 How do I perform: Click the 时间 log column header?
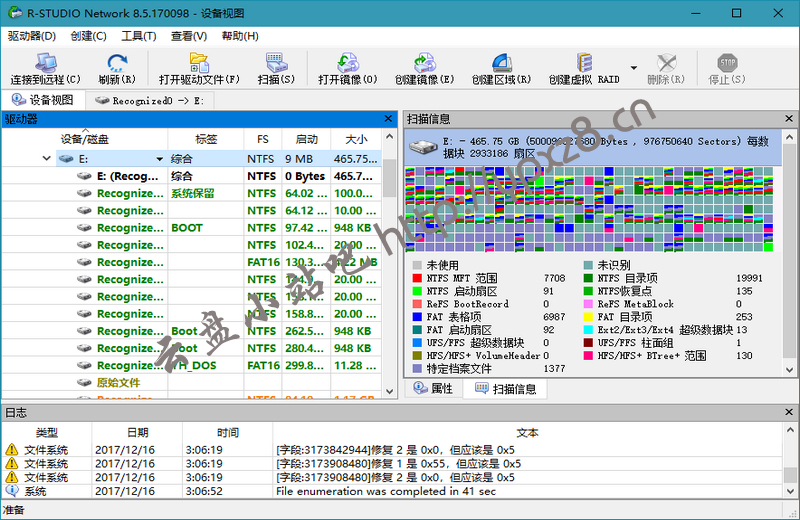[x=228, y=433]
